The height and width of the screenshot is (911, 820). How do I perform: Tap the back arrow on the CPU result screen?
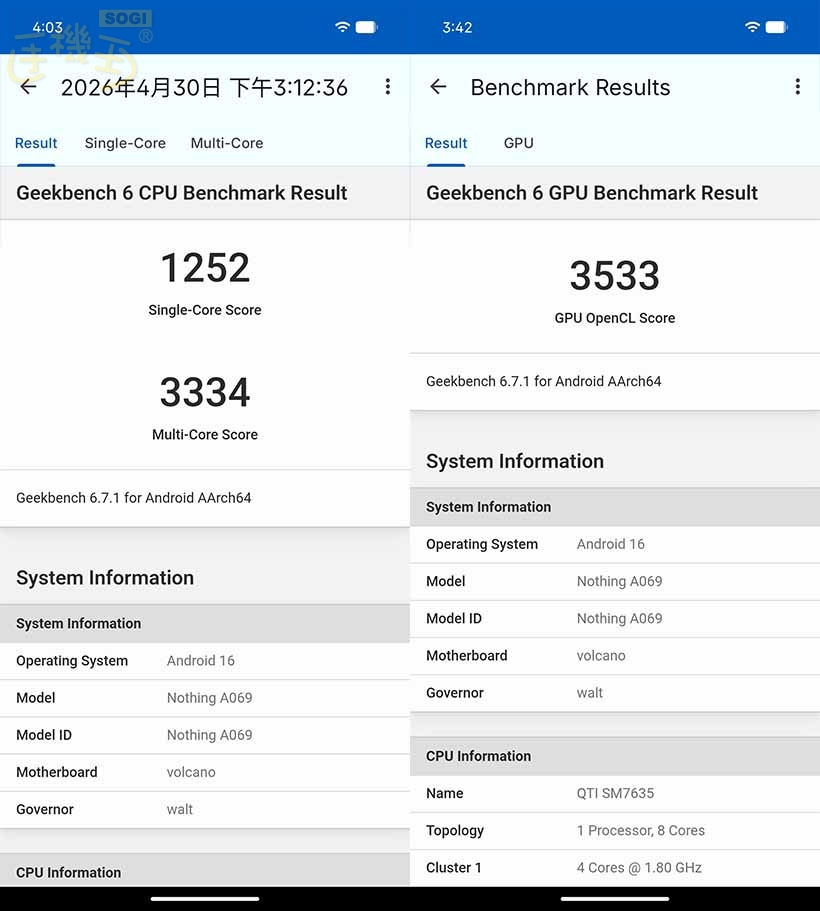(28, 87)
